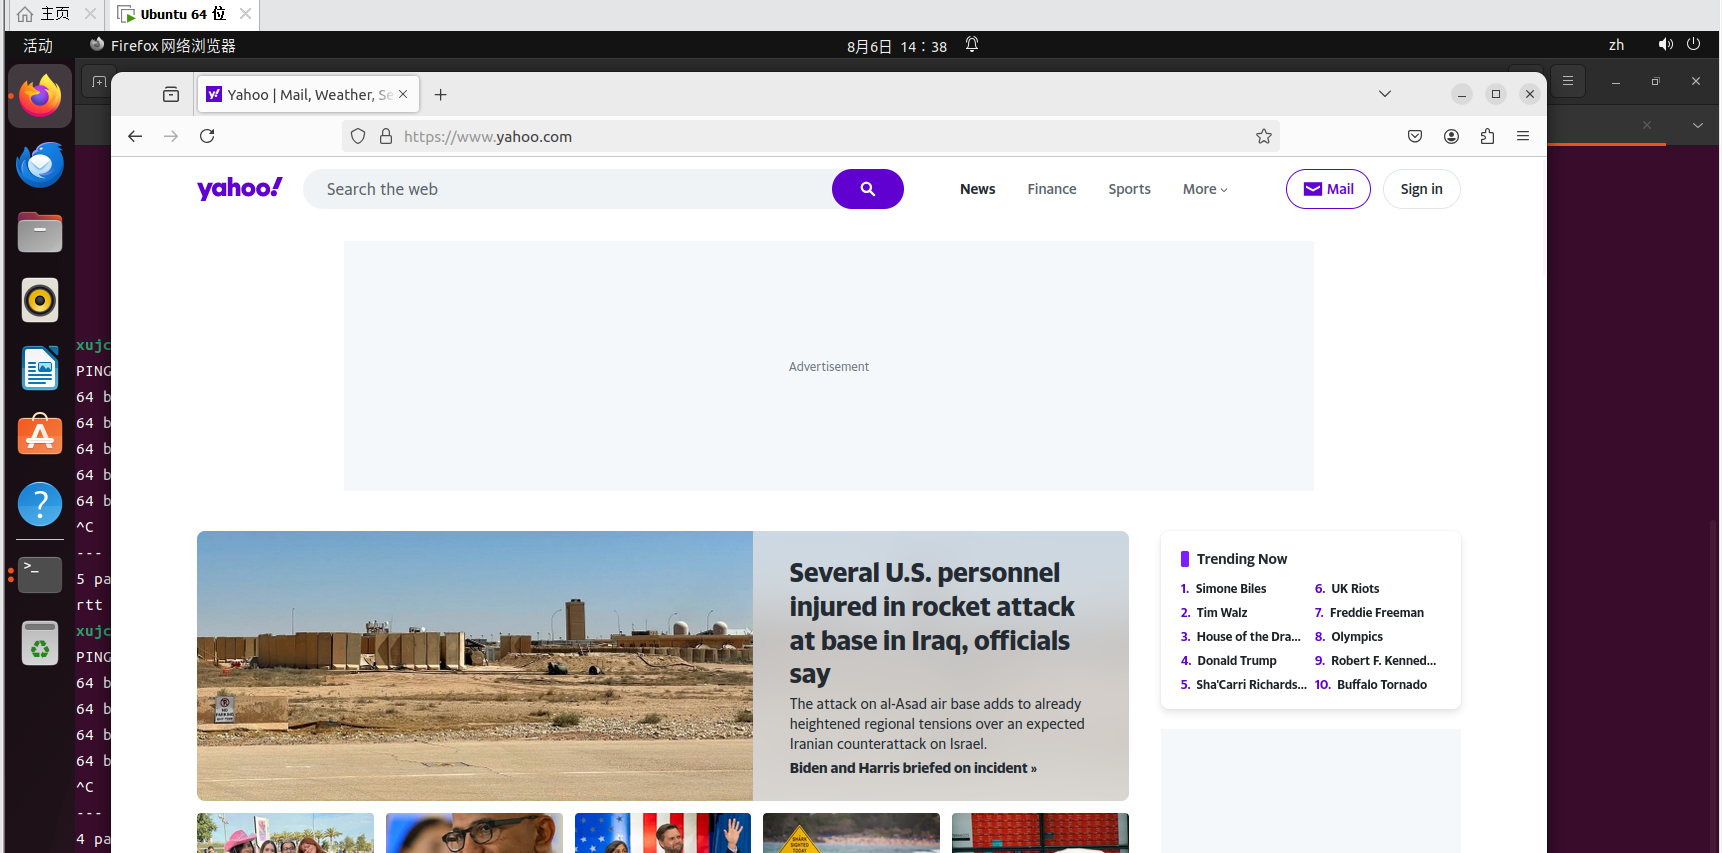This screenshot has width=1722, height=853.
Task: Open the Files manager dock icon
Action: pyautogui.click(x=40, y=232)
